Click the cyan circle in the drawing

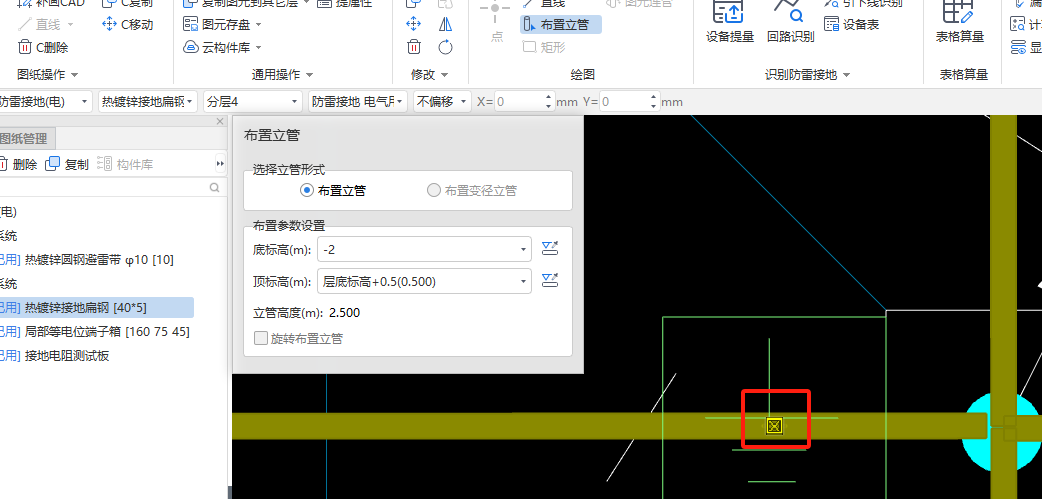tap(1000, 432)
